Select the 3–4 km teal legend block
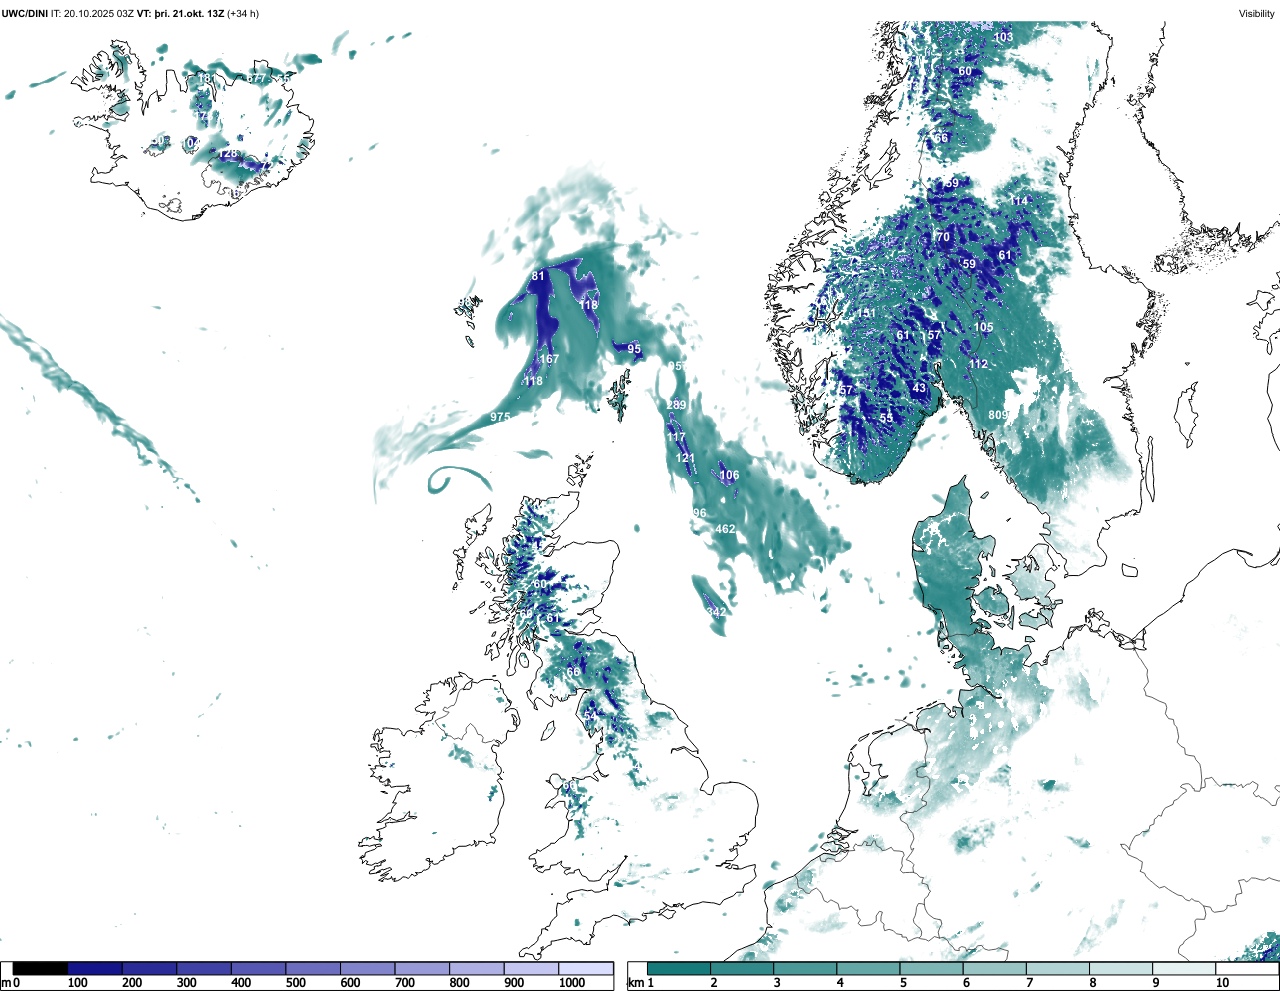The height and width of the screenshot is (991, 1280). click(805, 968)
